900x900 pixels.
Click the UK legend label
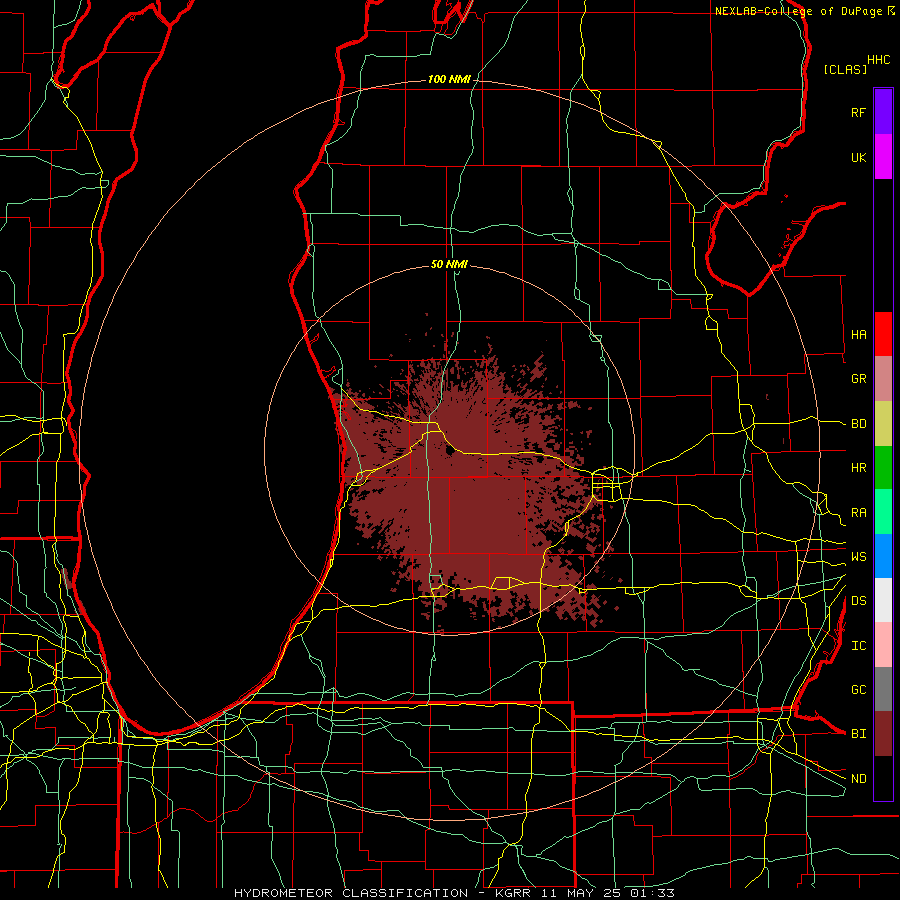pyautogui.click(x=858, y=157)
